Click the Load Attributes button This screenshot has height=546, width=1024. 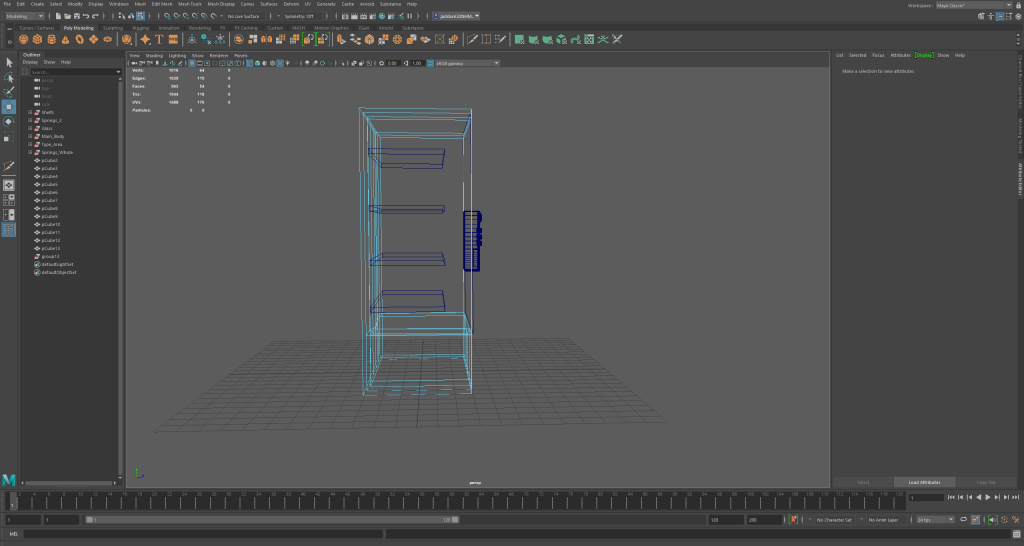tap(924, 482)
